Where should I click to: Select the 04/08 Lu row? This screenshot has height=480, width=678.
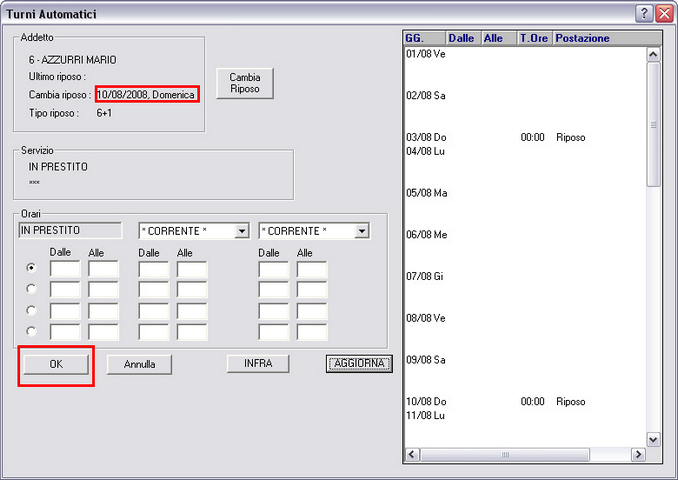[425, 151]
